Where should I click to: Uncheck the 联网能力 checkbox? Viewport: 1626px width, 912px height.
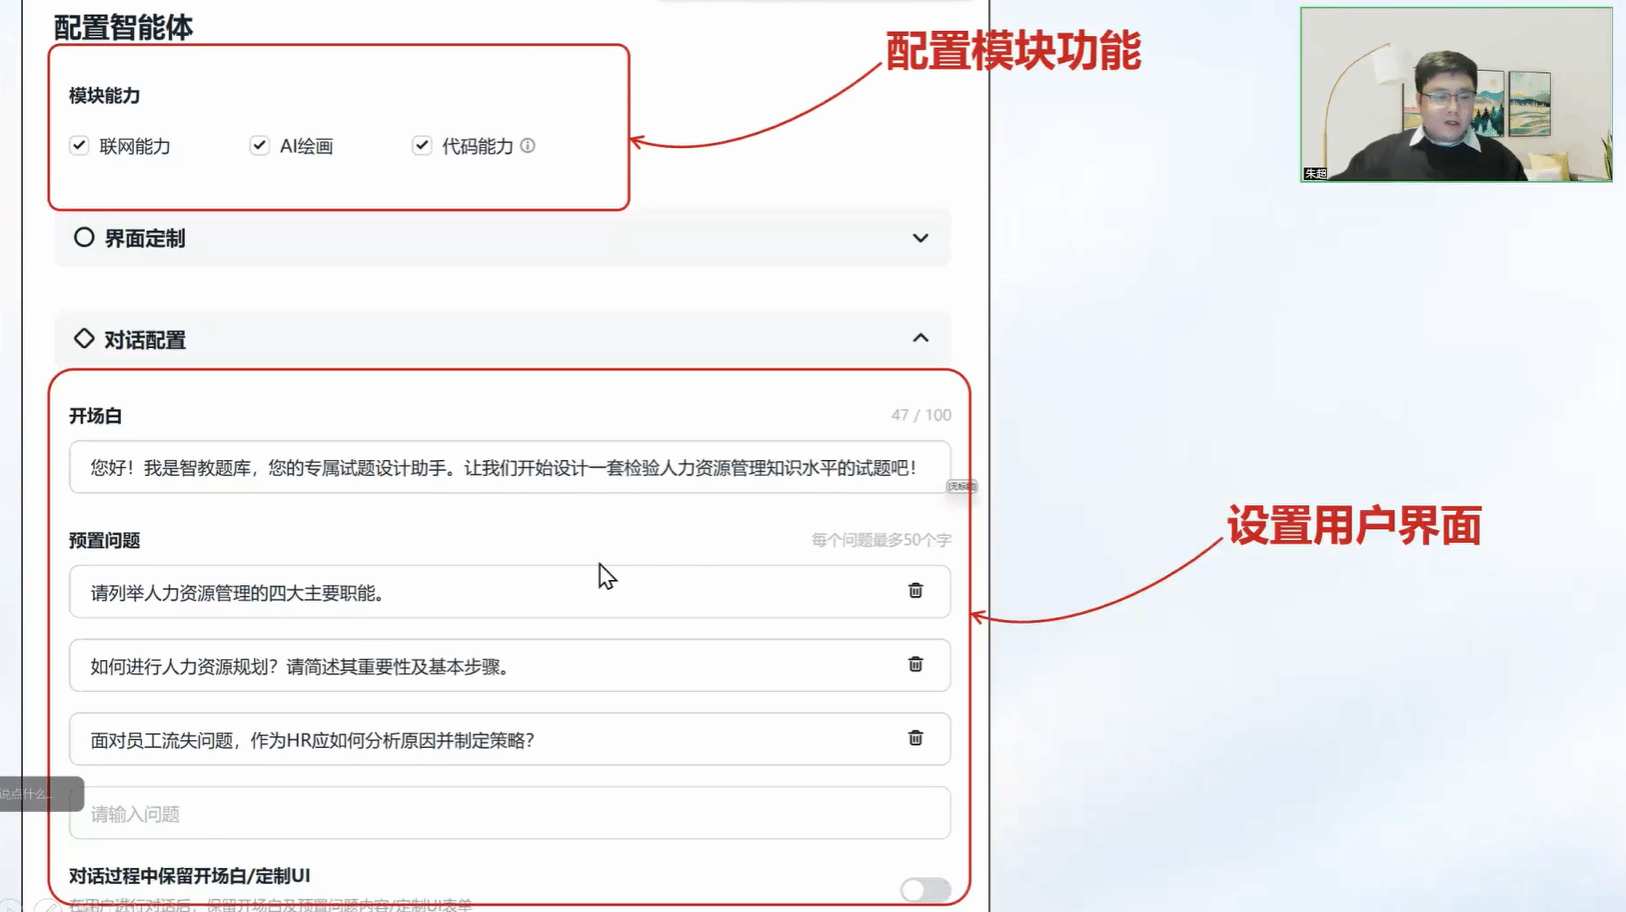pyautogui.click(x=79, y=146)
